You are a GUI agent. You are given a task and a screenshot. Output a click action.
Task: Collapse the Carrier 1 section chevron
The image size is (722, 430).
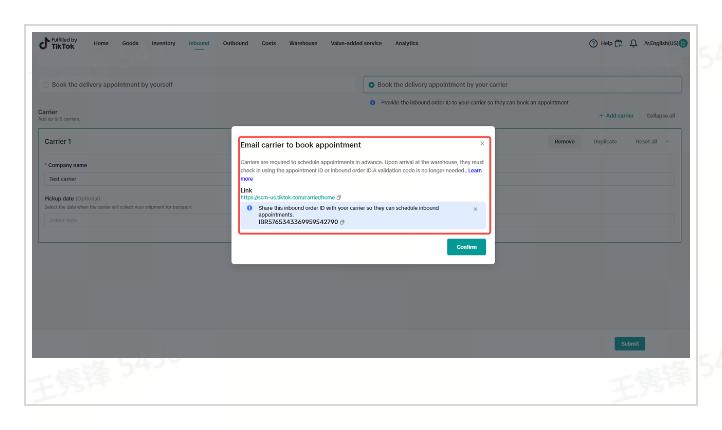[x=667, y=142]
